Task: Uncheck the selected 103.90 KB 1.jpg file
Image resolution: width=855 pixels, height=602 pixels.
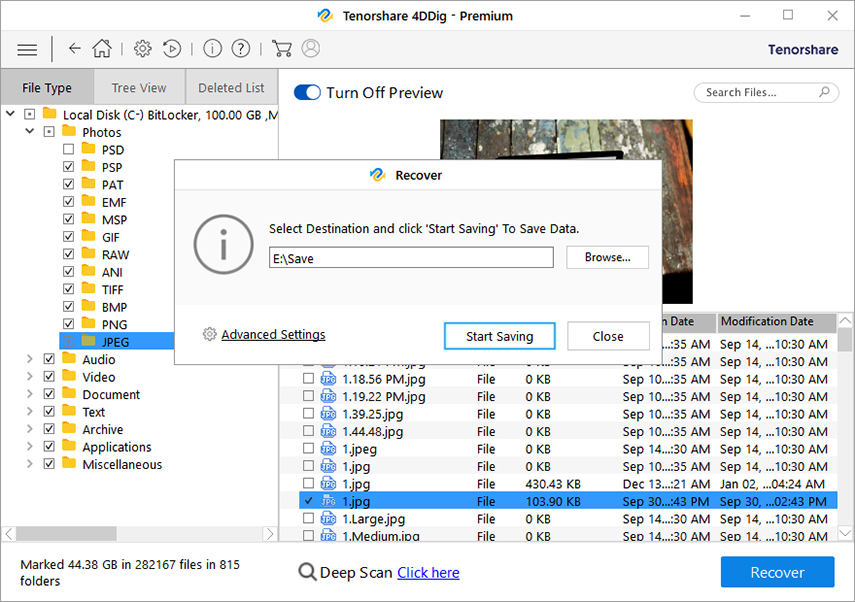Action: (309, 501)
